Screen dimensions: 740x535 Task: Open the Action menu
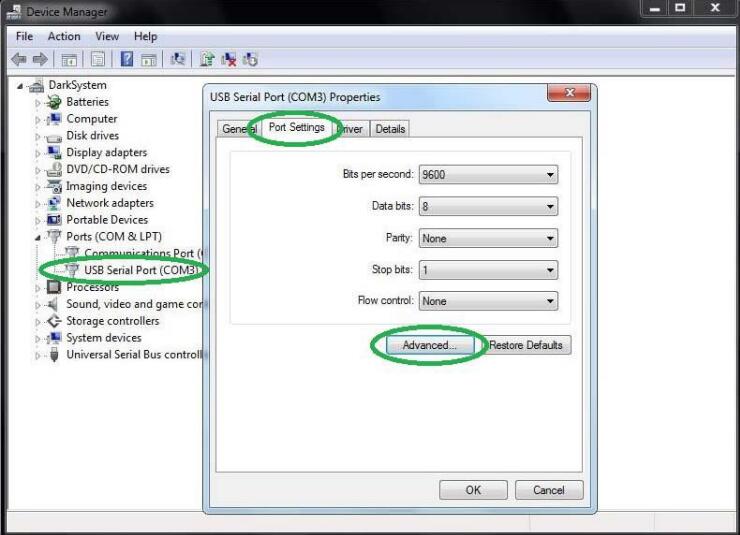coord(64,36)
